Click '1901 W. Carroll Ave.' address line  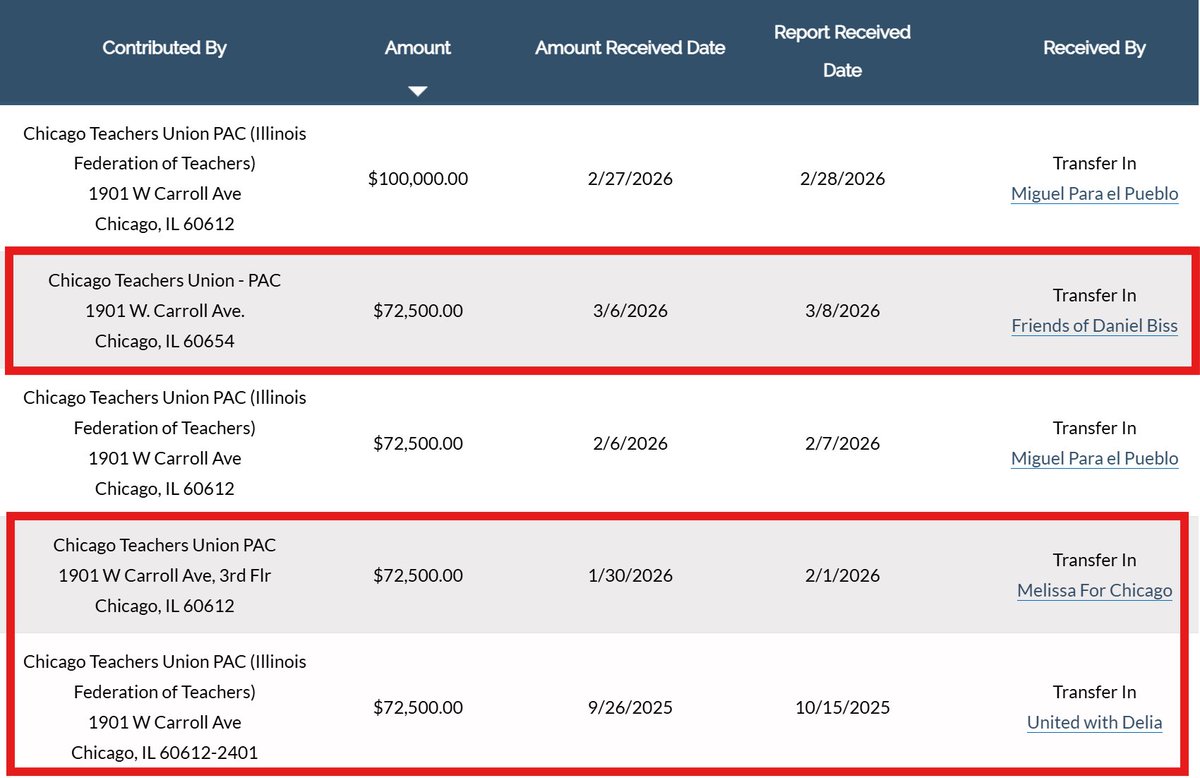(165, 311)
